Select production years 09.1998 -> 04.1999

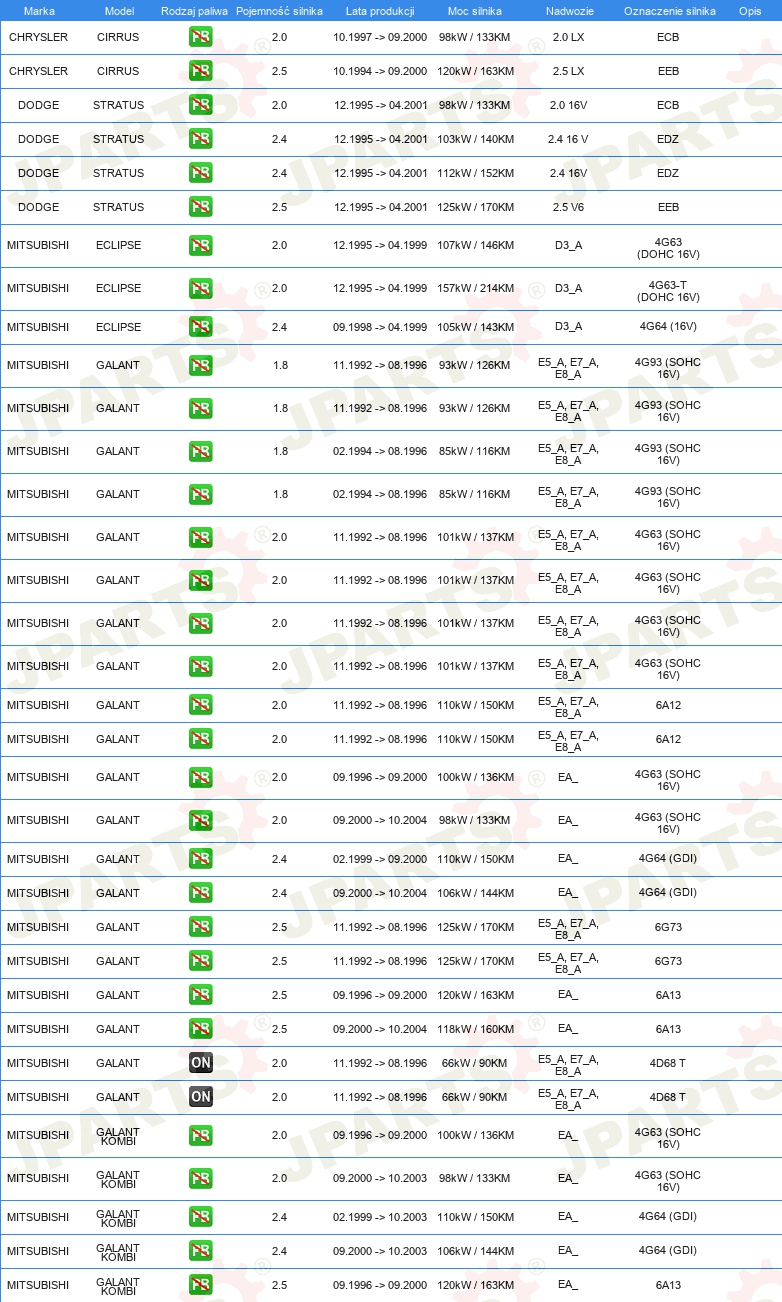(x=380, y=327)
